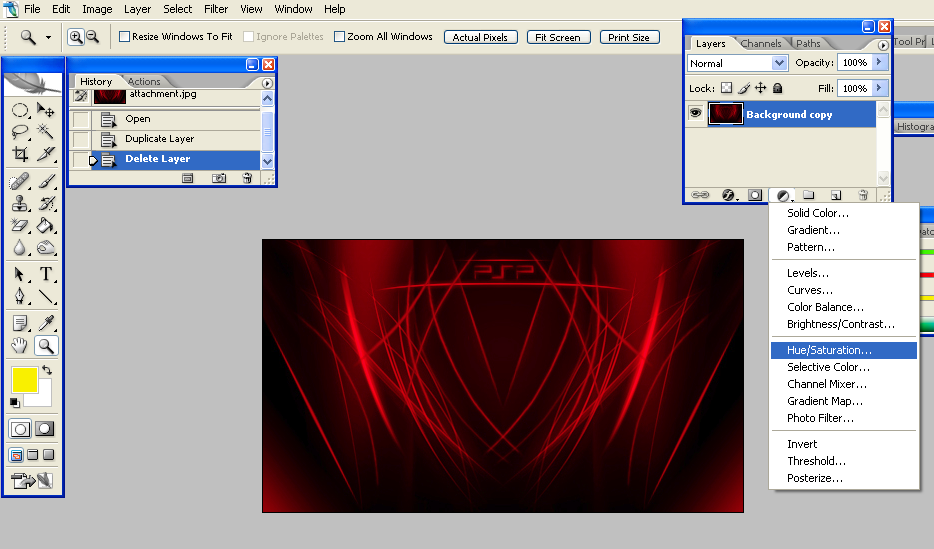The image size is (934, 549).
Task: Set history brush source for Open state
Action: coord(80,119)
